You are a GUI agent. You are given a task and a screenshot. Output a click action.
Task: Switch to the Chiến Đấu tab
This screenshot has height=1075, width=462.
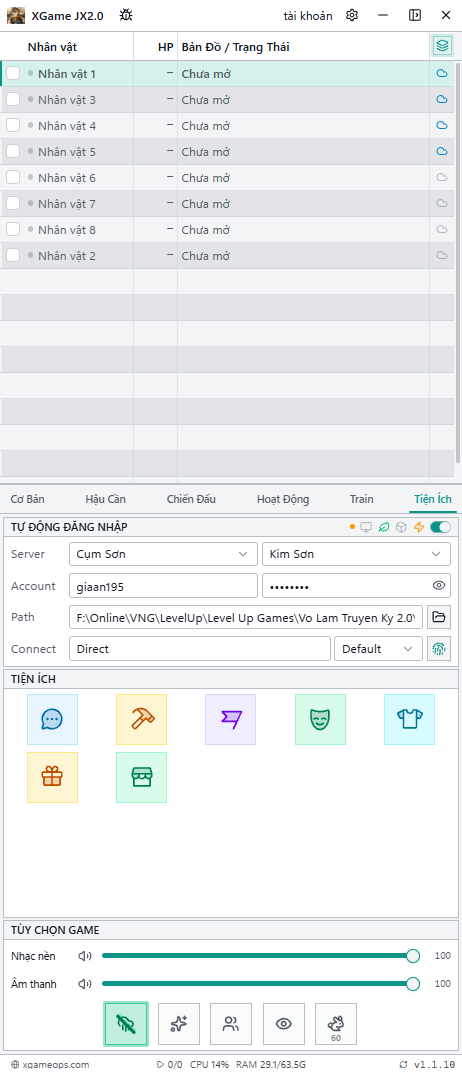[x=191, y=499]
